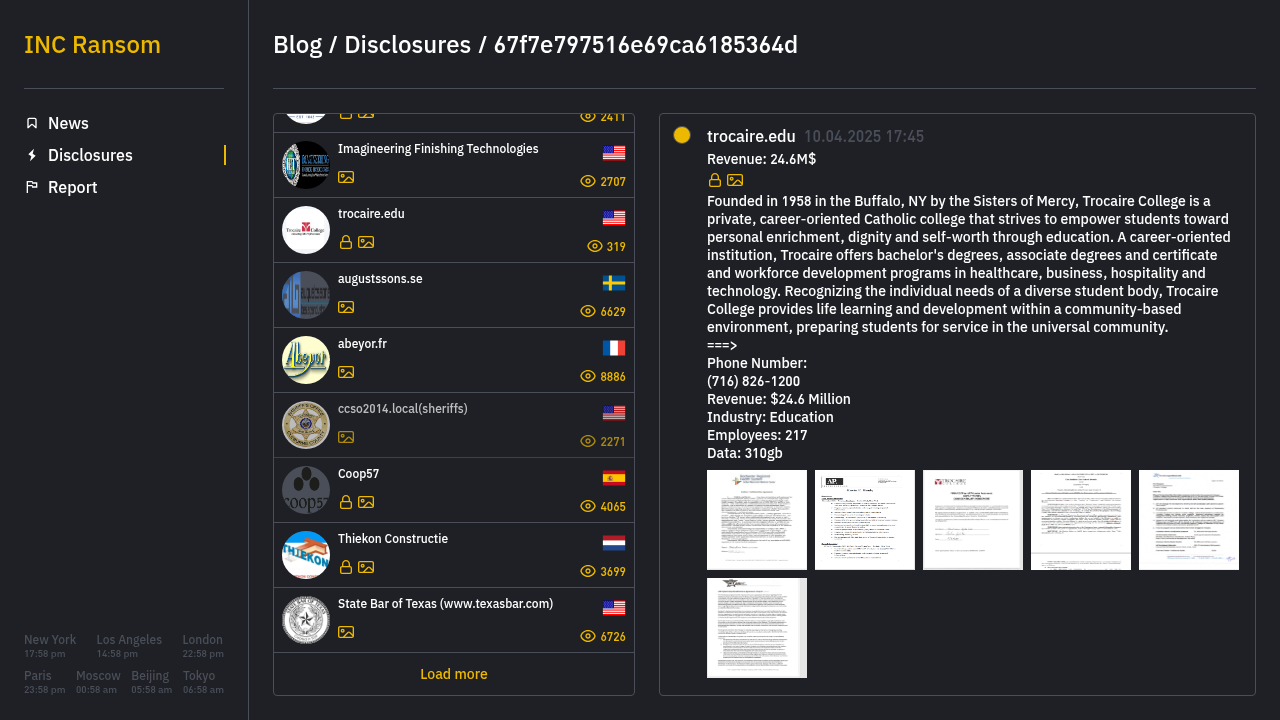The image size is (1280, 720).
Task: Click the augustssons.se logo avatar
Action: coord(306,295)
